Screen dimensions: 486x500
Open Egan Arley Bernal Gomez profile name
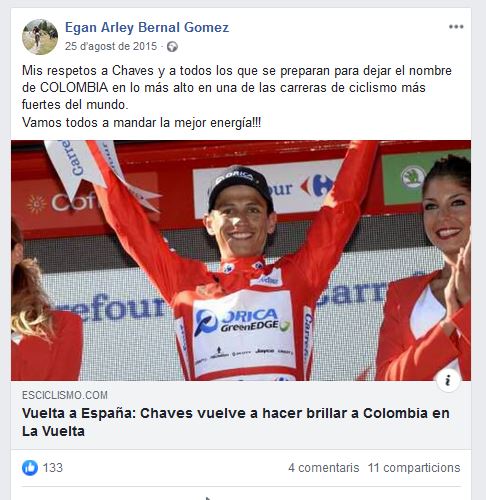(147, 27)
